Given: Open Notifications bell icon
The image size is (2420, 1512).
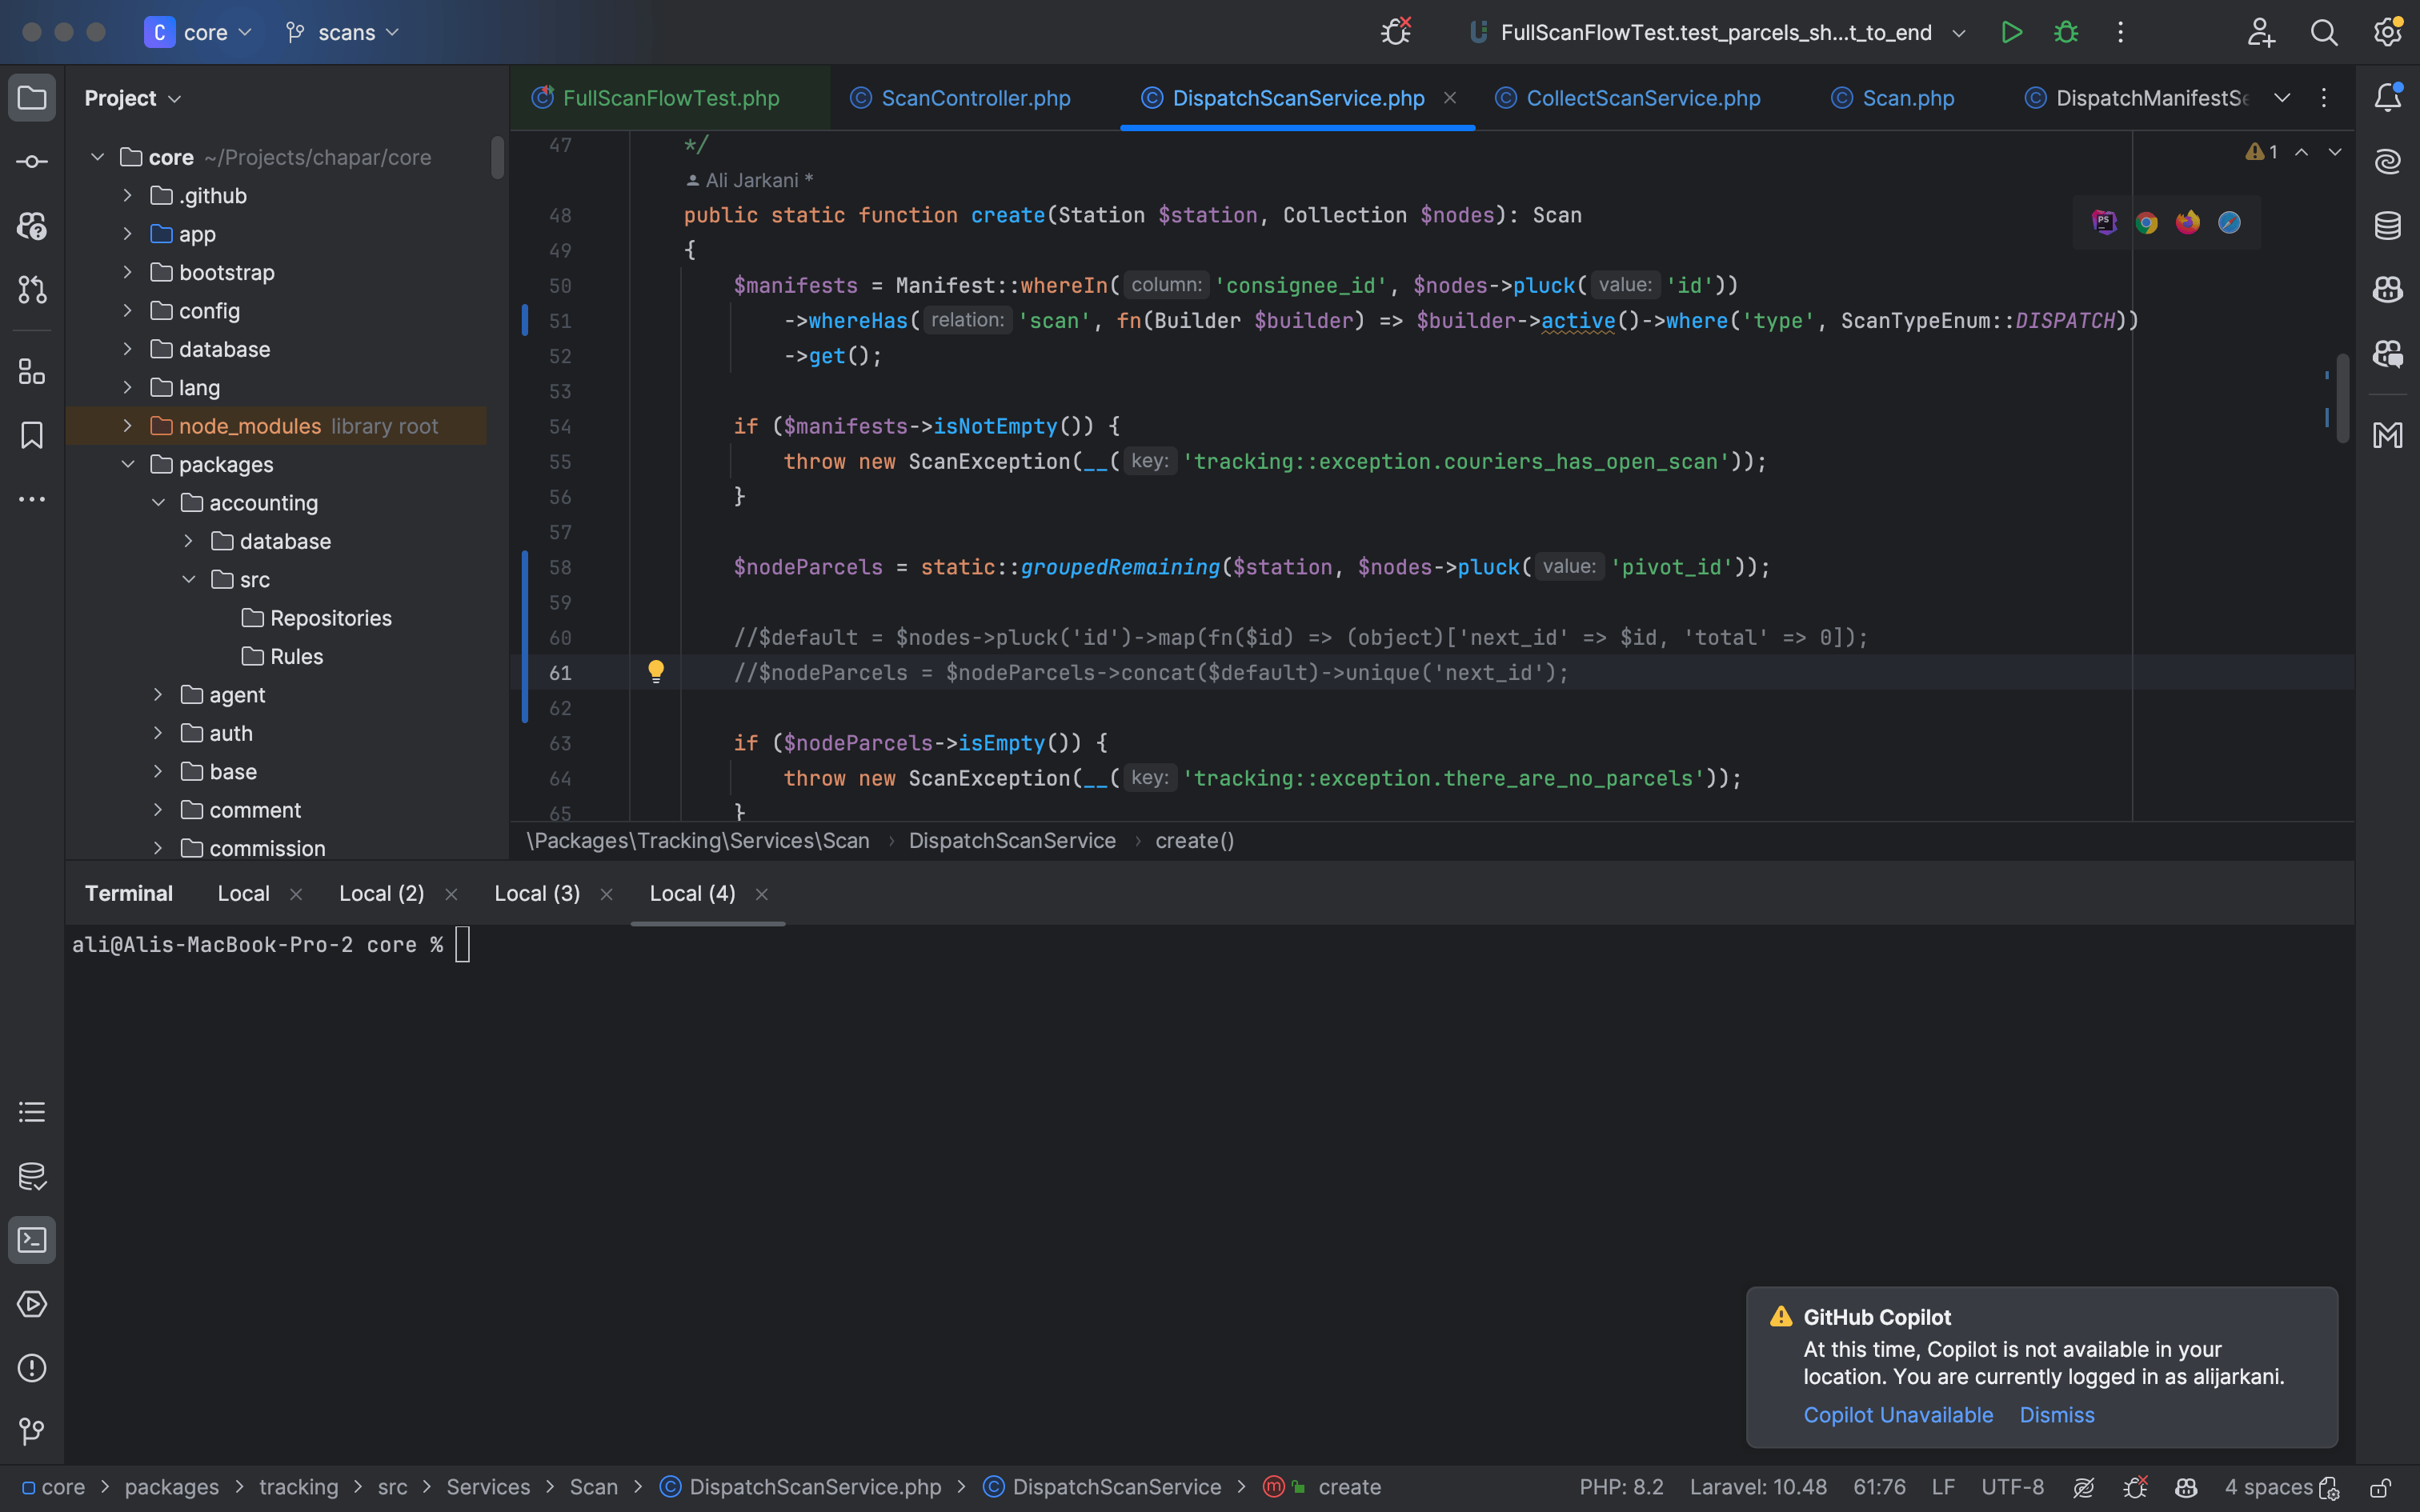Looking at the screenshot, I should (x=2387, y=97).
